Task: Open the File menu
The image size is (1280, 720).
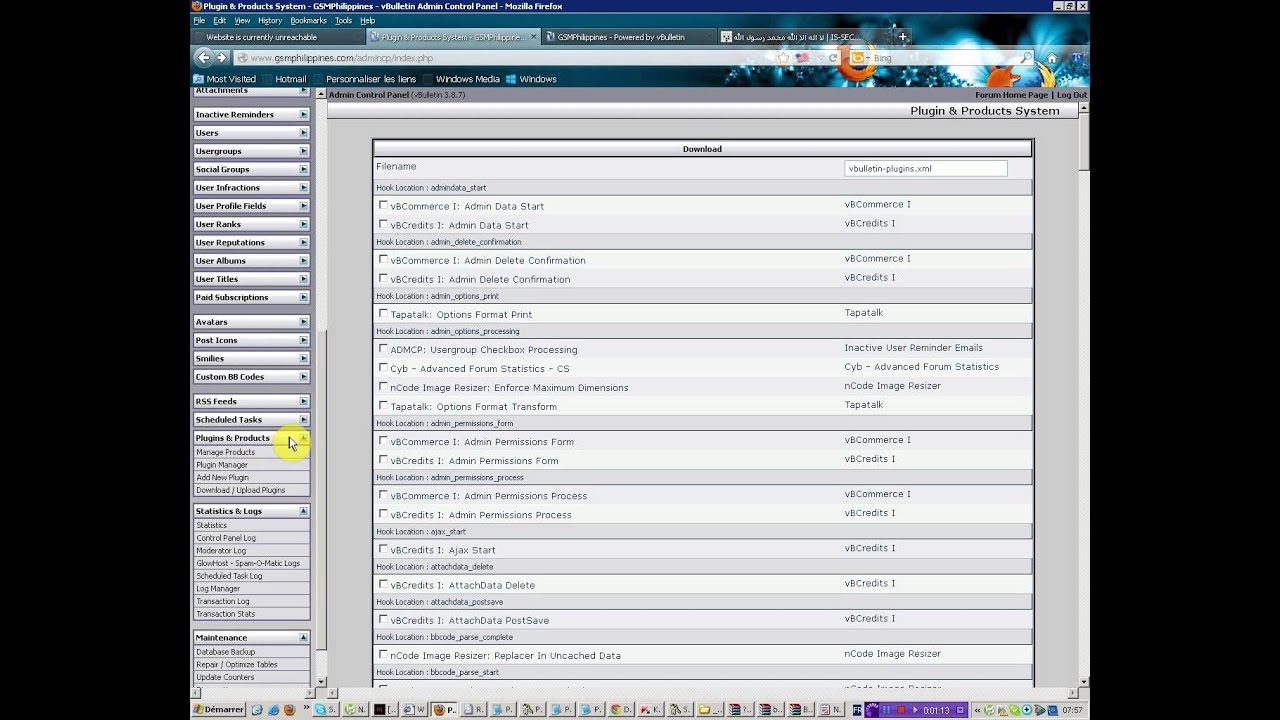Action: point(199,20)
